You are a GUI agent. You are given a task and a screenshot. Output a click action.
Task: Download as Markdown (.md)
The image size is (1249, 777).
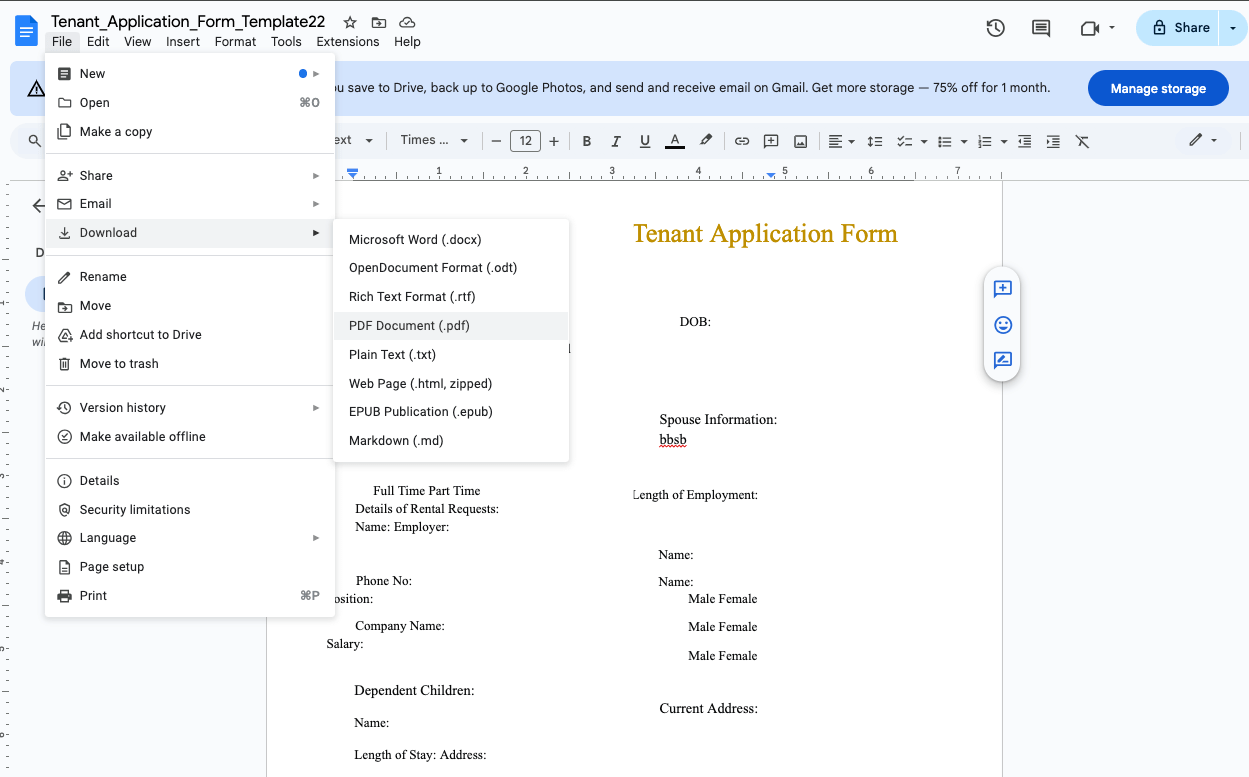pos(451,441)
